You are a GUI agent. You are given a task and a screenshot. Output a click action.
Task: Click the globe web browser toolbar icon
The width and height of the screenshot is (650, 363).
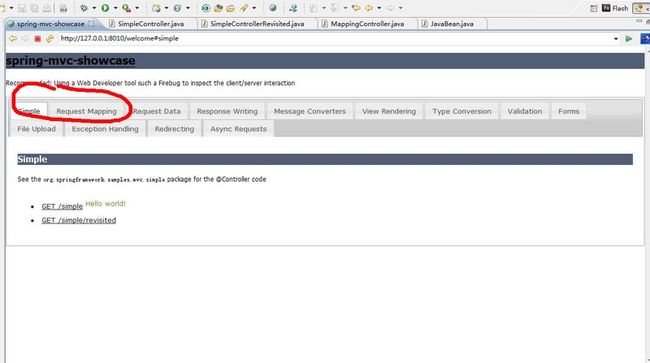(272, 8)
